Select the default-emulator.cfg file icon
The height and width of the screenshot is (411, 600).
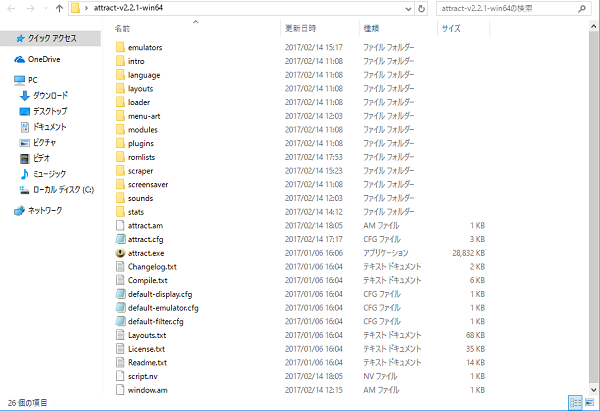[x=120, y=308]
